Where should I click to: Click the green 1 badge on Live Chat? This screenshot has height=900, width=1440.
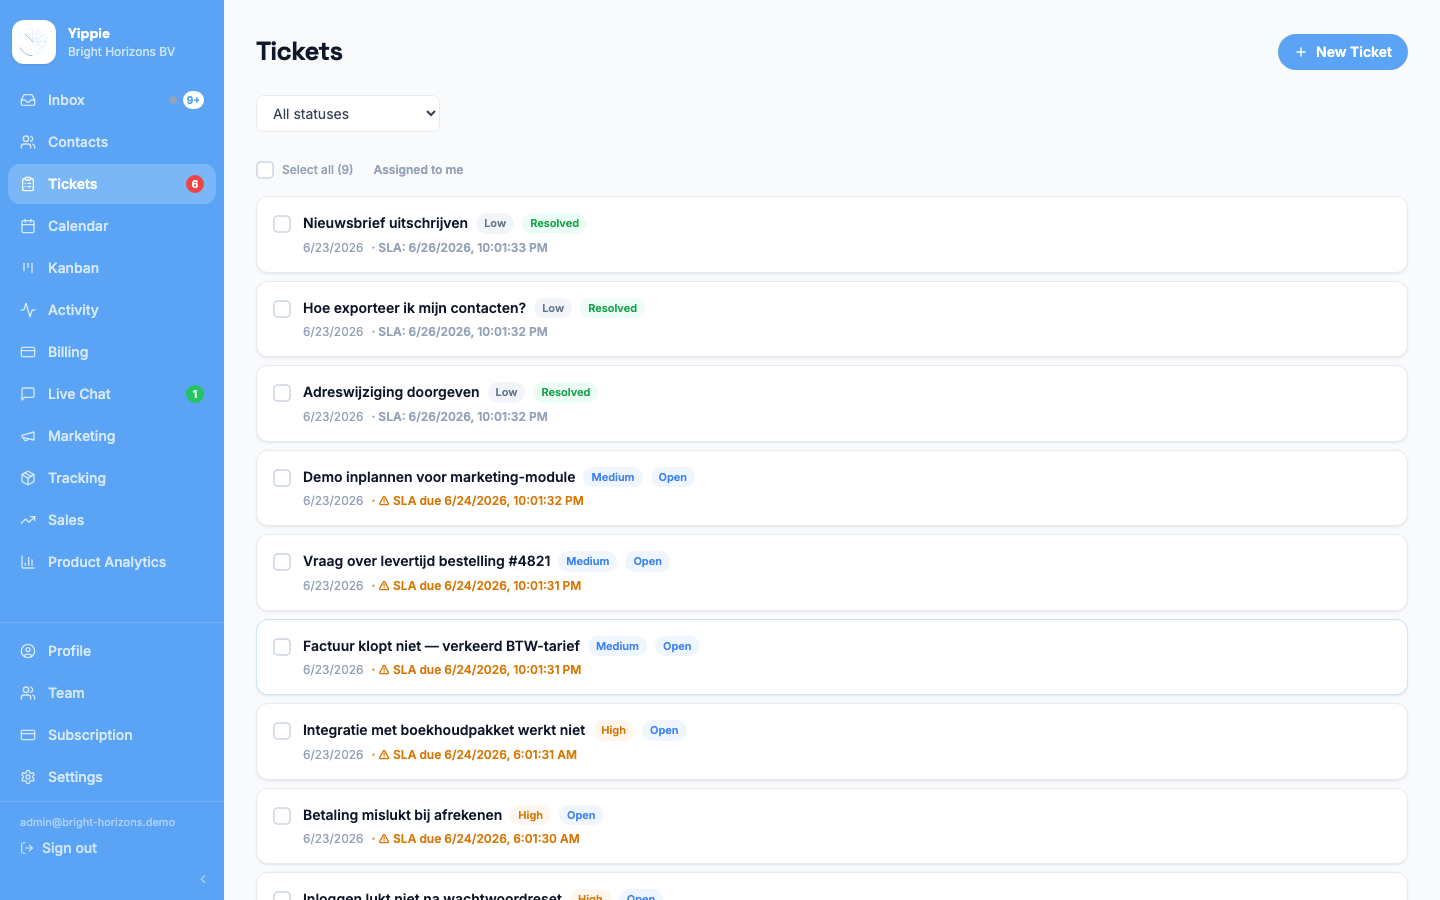[195, 394]
